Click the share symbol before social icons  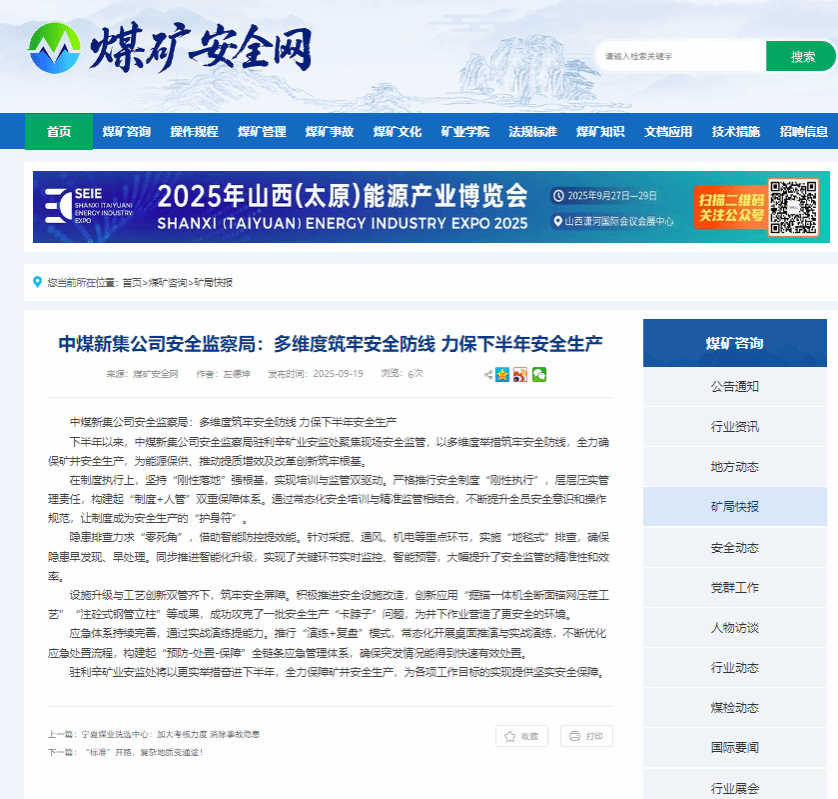point(489,375)
